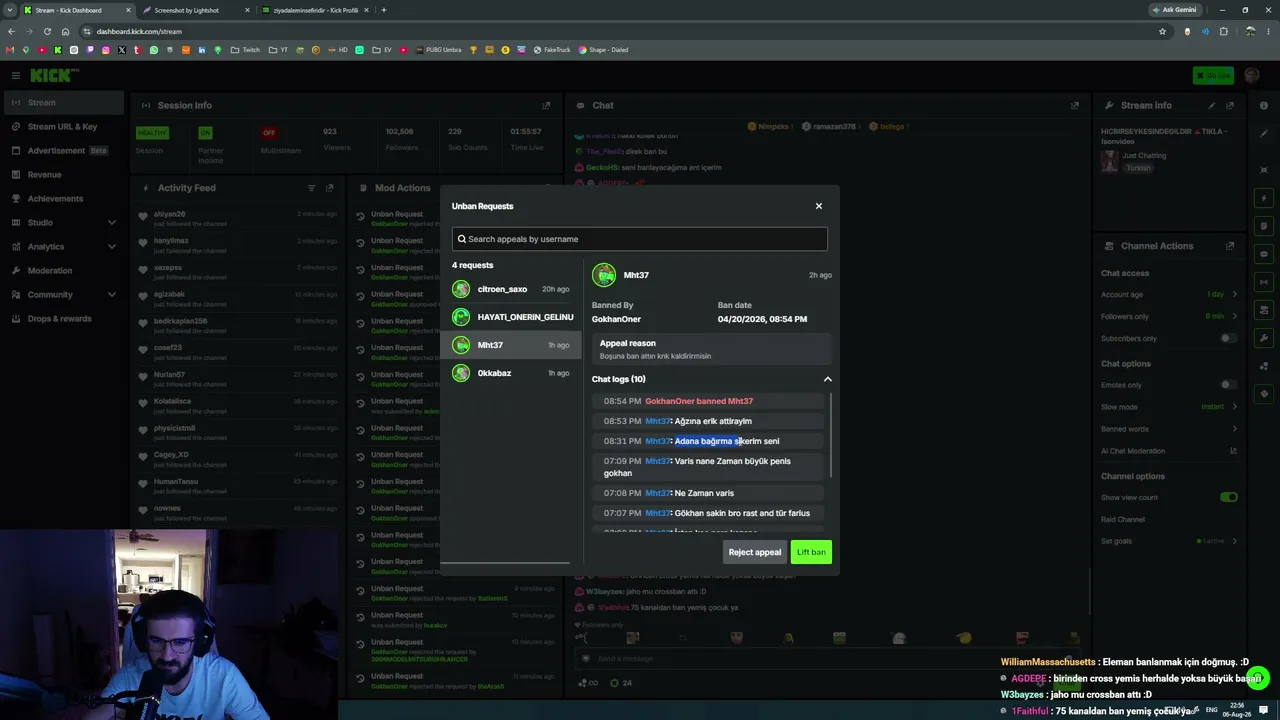
Task: Pop out the Chat panel
Action: click(1075, 105)
